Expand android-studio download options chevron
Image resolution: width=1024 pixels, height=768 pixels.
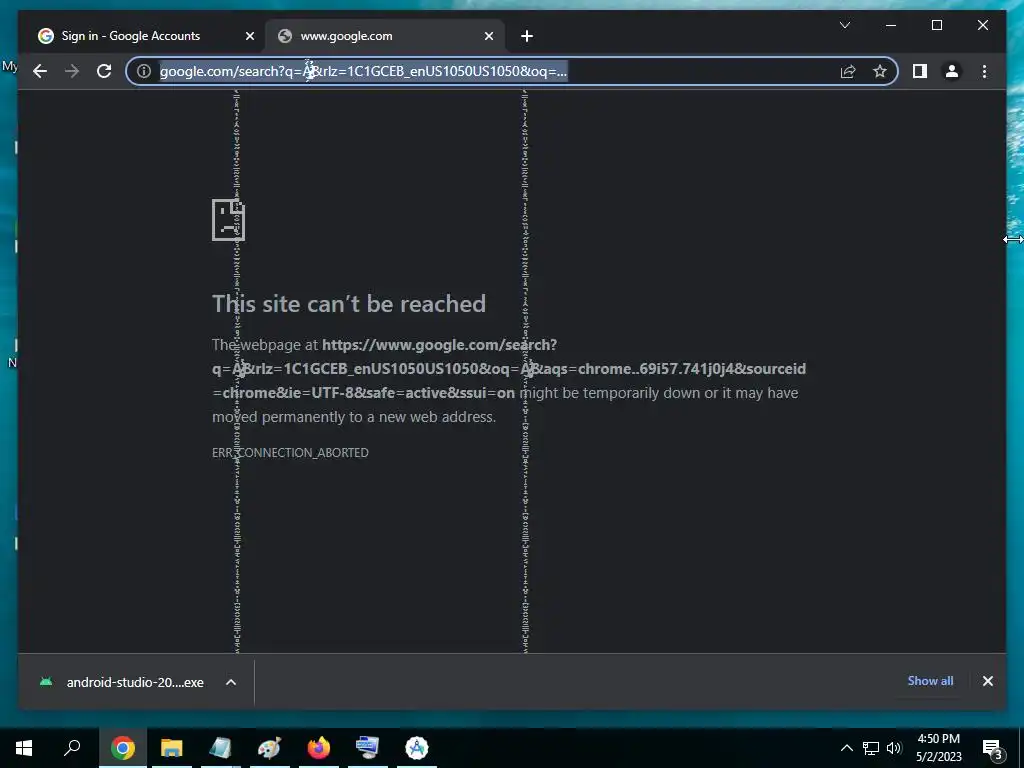pos(231,682)
